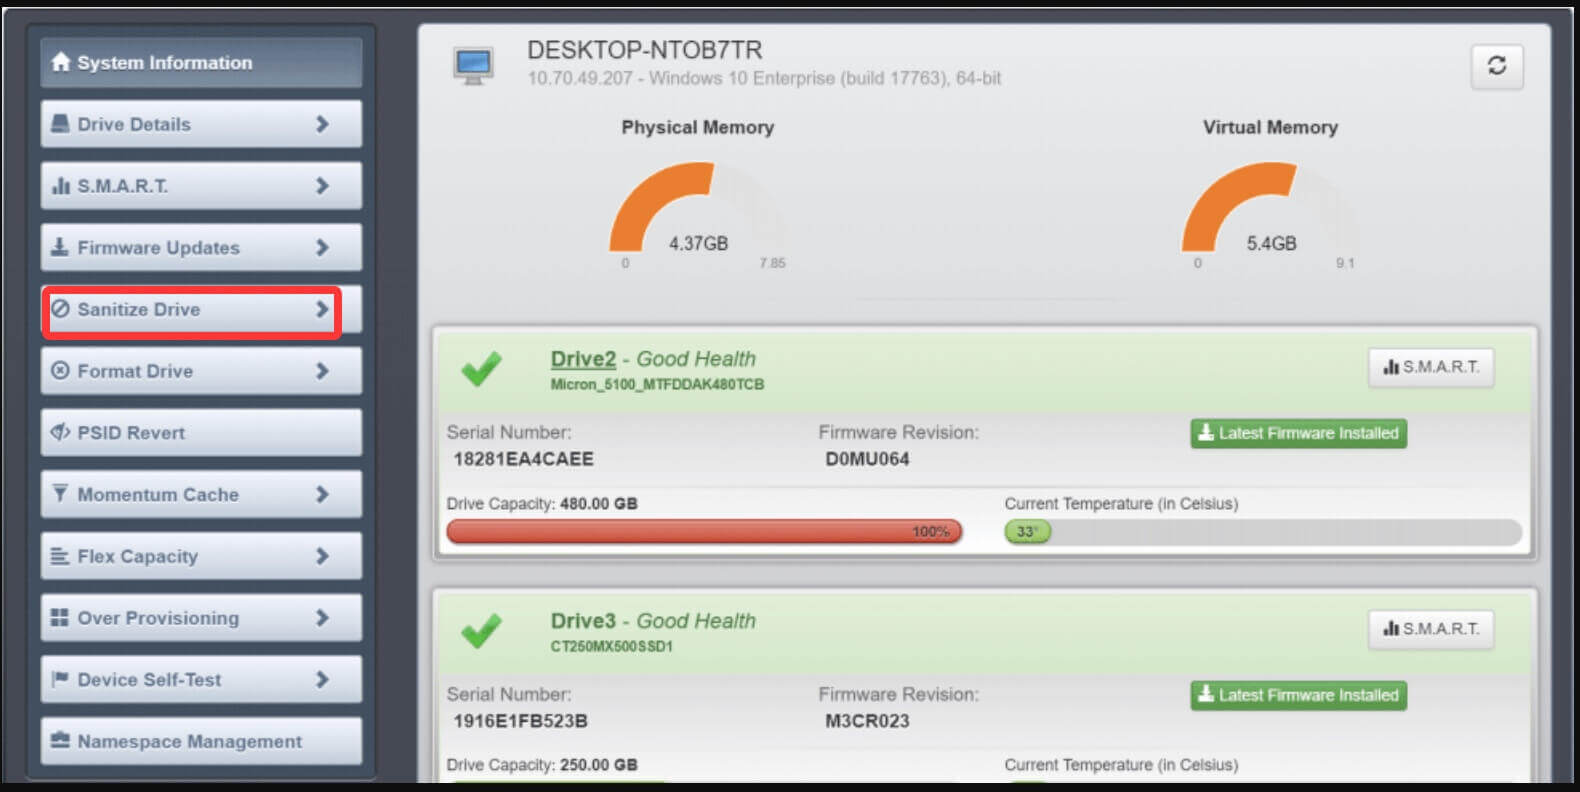Click firmware revision M3CR023
The width and height of the screenshot is (1580, 792).
tap(867, 721)
